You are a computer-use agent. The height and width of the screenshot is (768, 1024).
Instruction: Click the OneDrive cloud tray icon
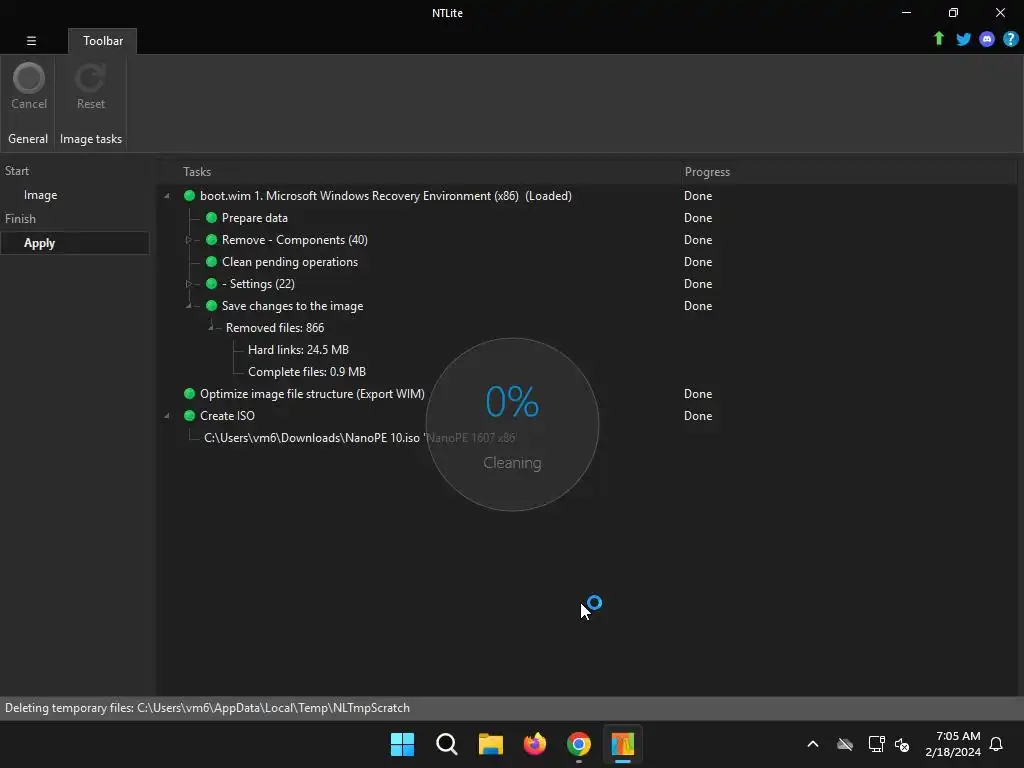point(845,744)
